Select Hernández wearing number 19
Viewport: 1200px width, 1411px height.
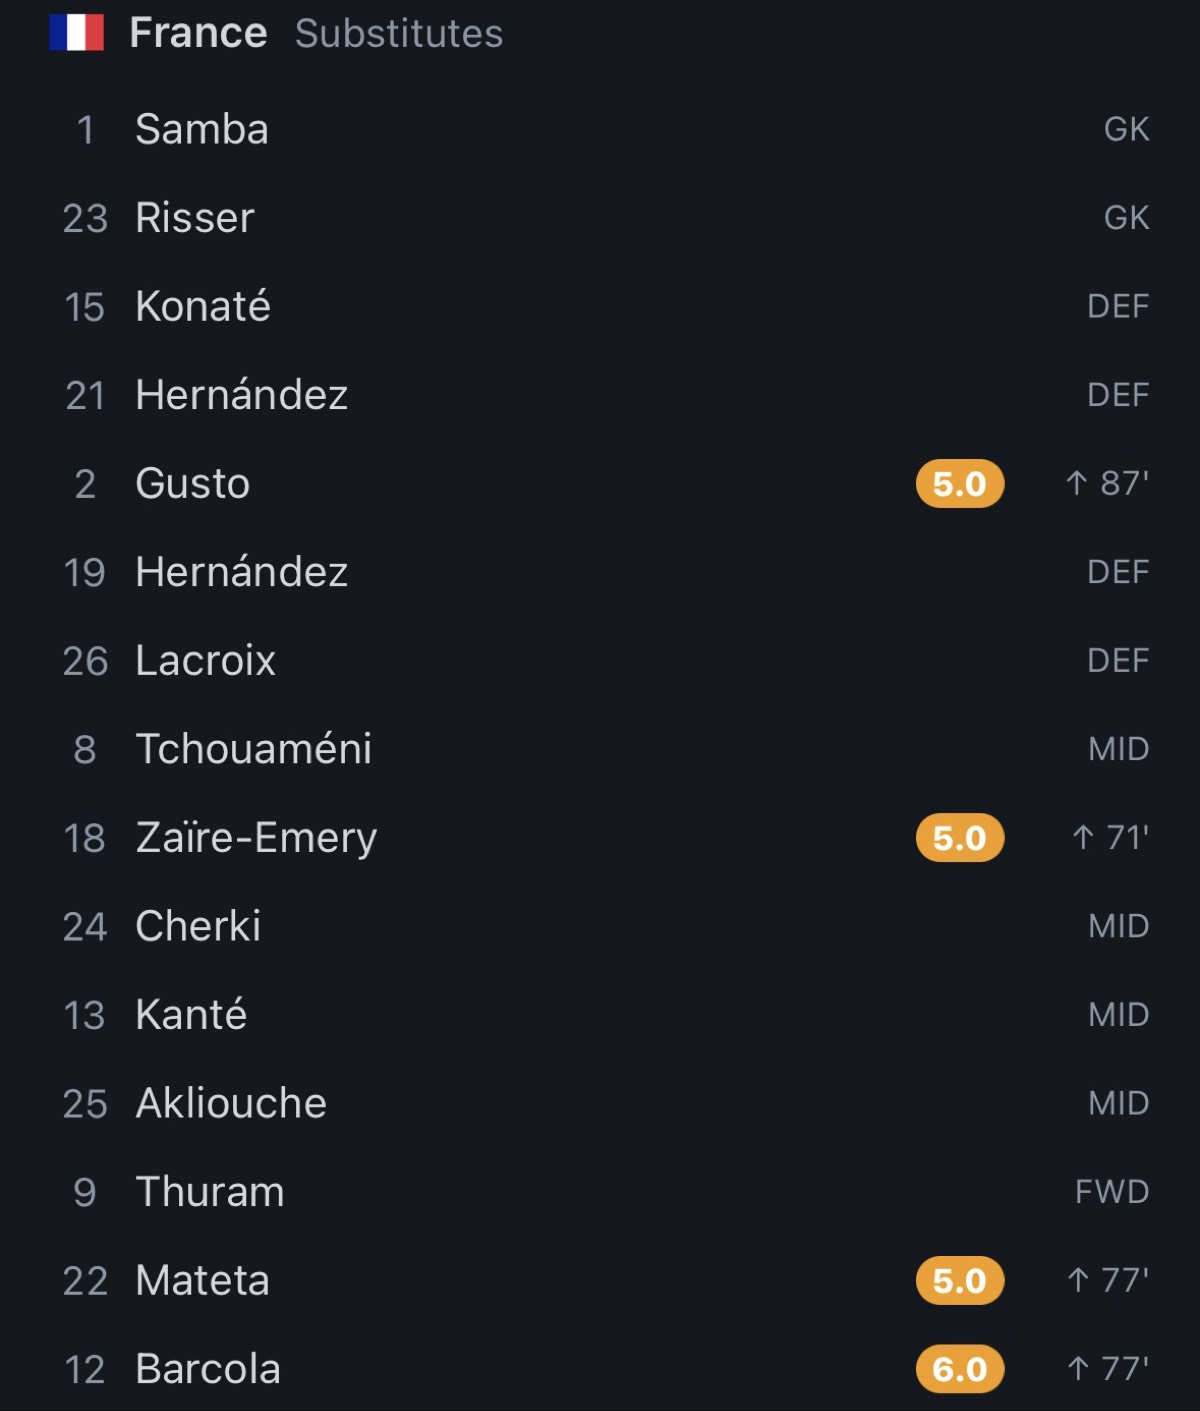tap(600, 572)
